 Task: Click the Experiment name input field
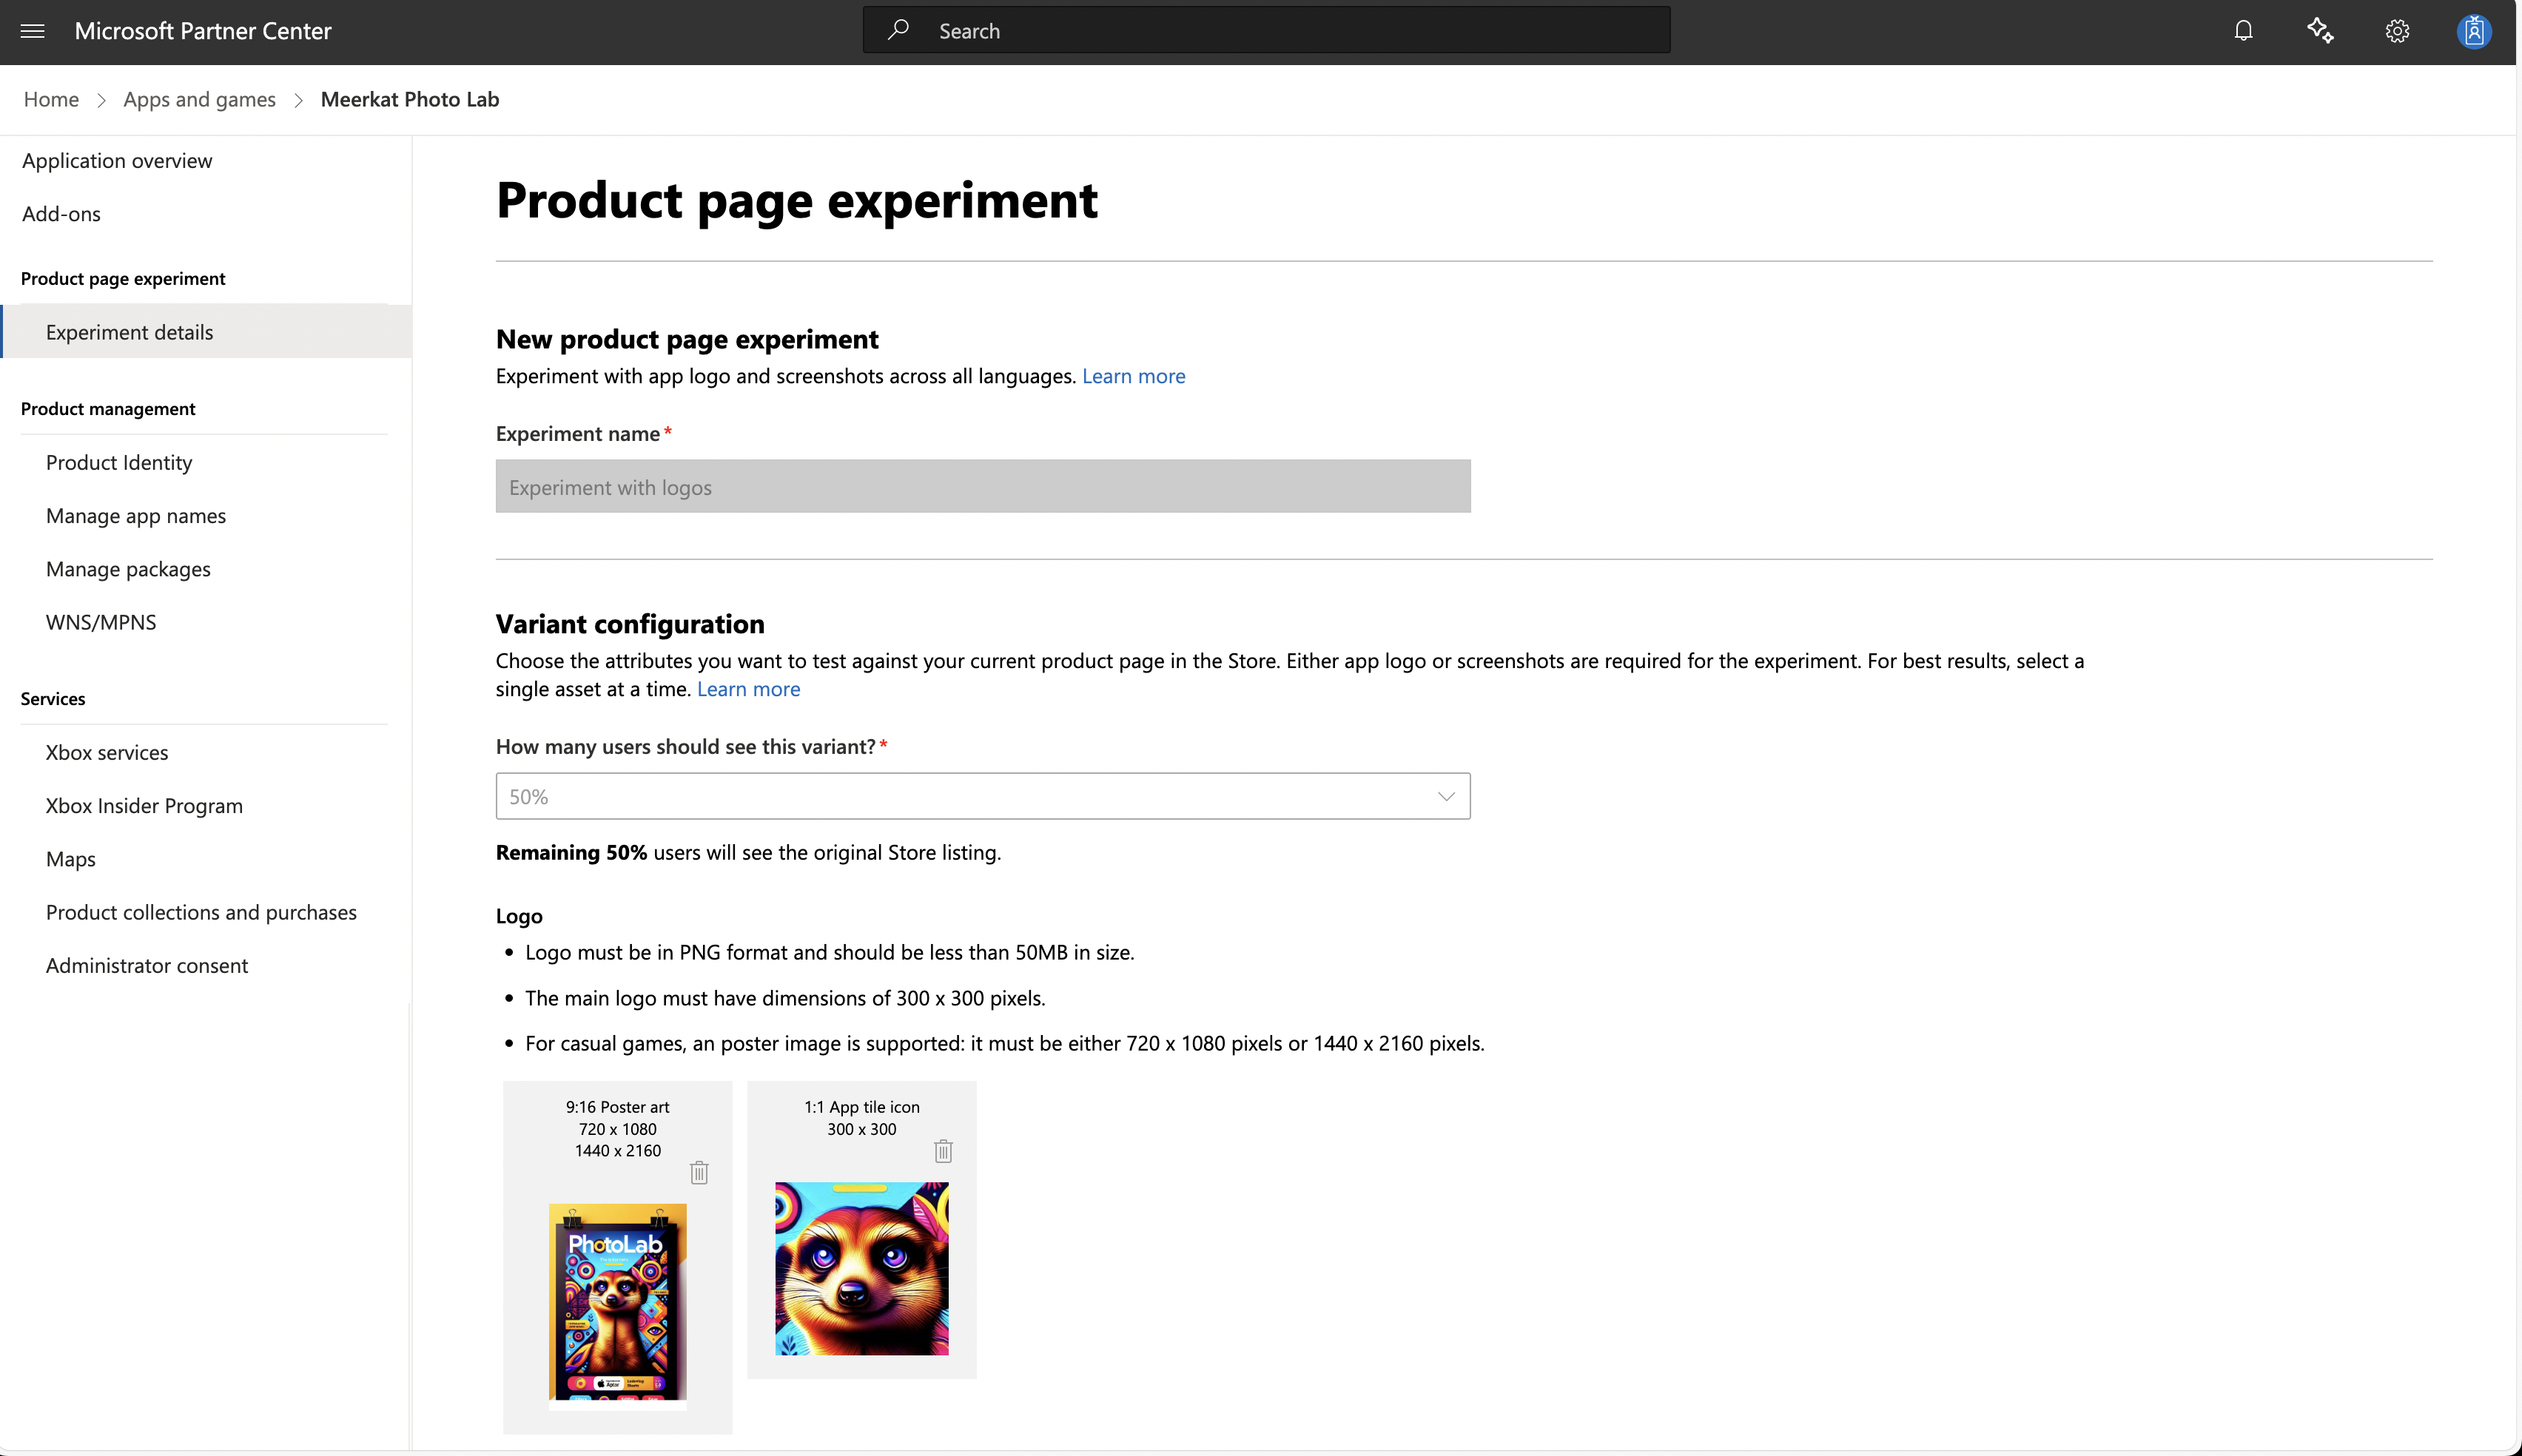(982, 487)
